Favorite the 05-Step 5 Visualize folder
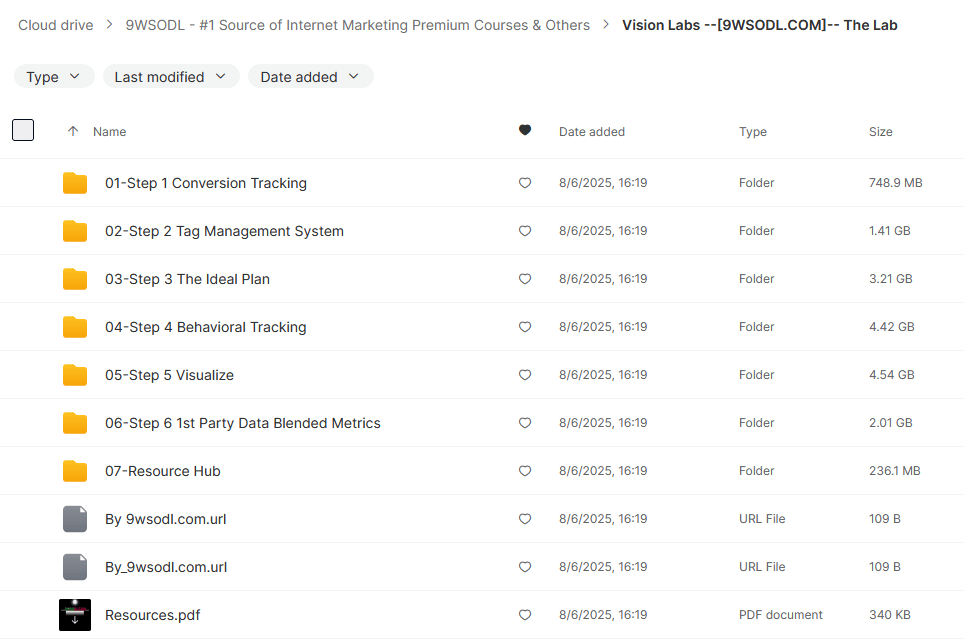This screenshot has height=639, width=964. (x=525, y=375)
